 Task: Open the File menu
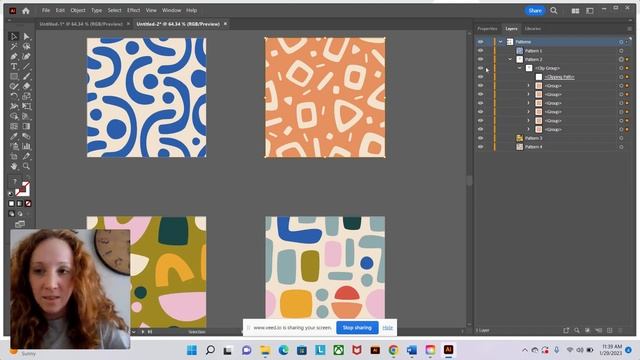pos(46,11)
